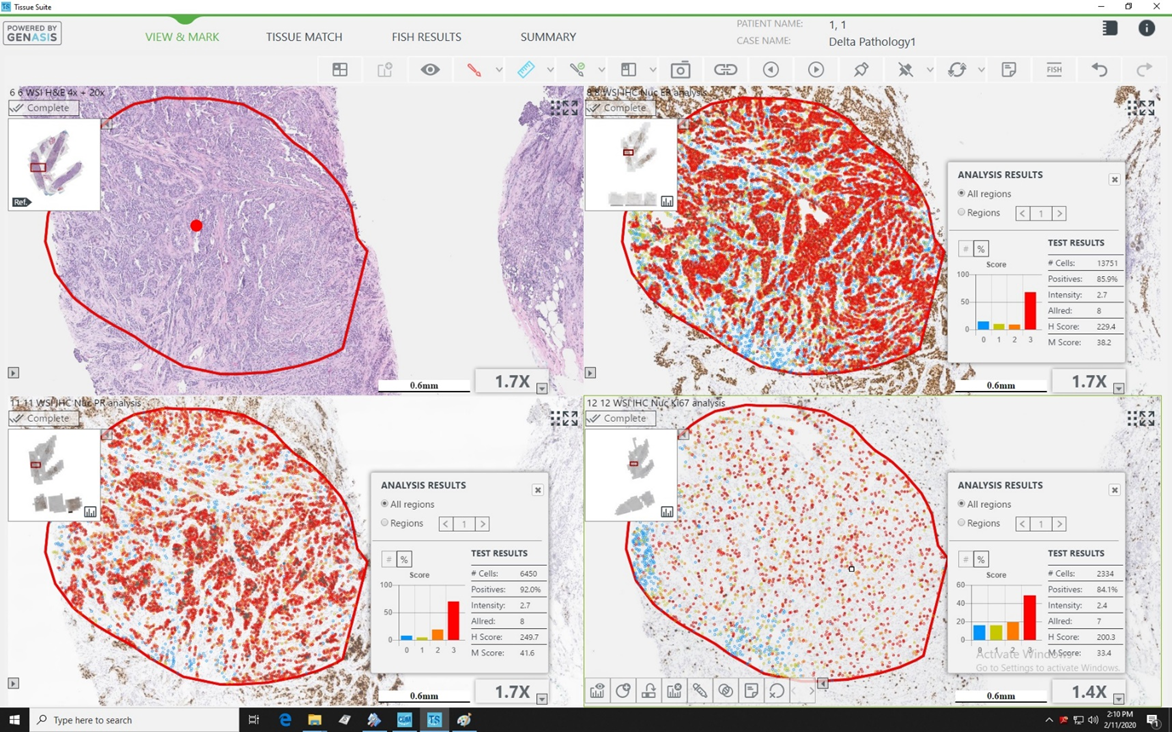Click the H&E slide overview thumbnail
Image resolution: width=1172 pixels, height=732 pixels.
point(54,165)
